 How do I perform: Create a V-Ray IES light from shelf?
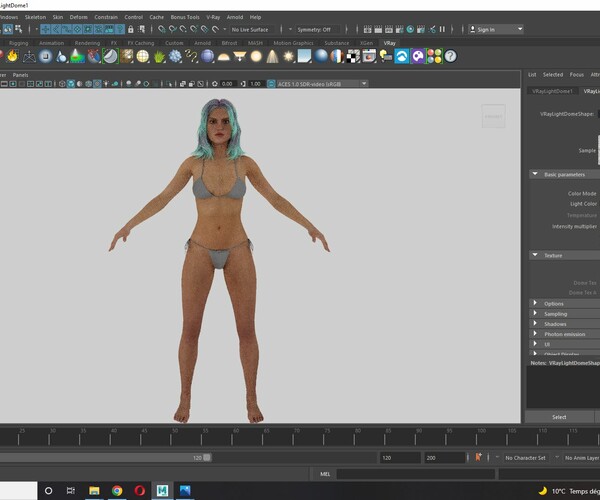(x=272, y=56)
